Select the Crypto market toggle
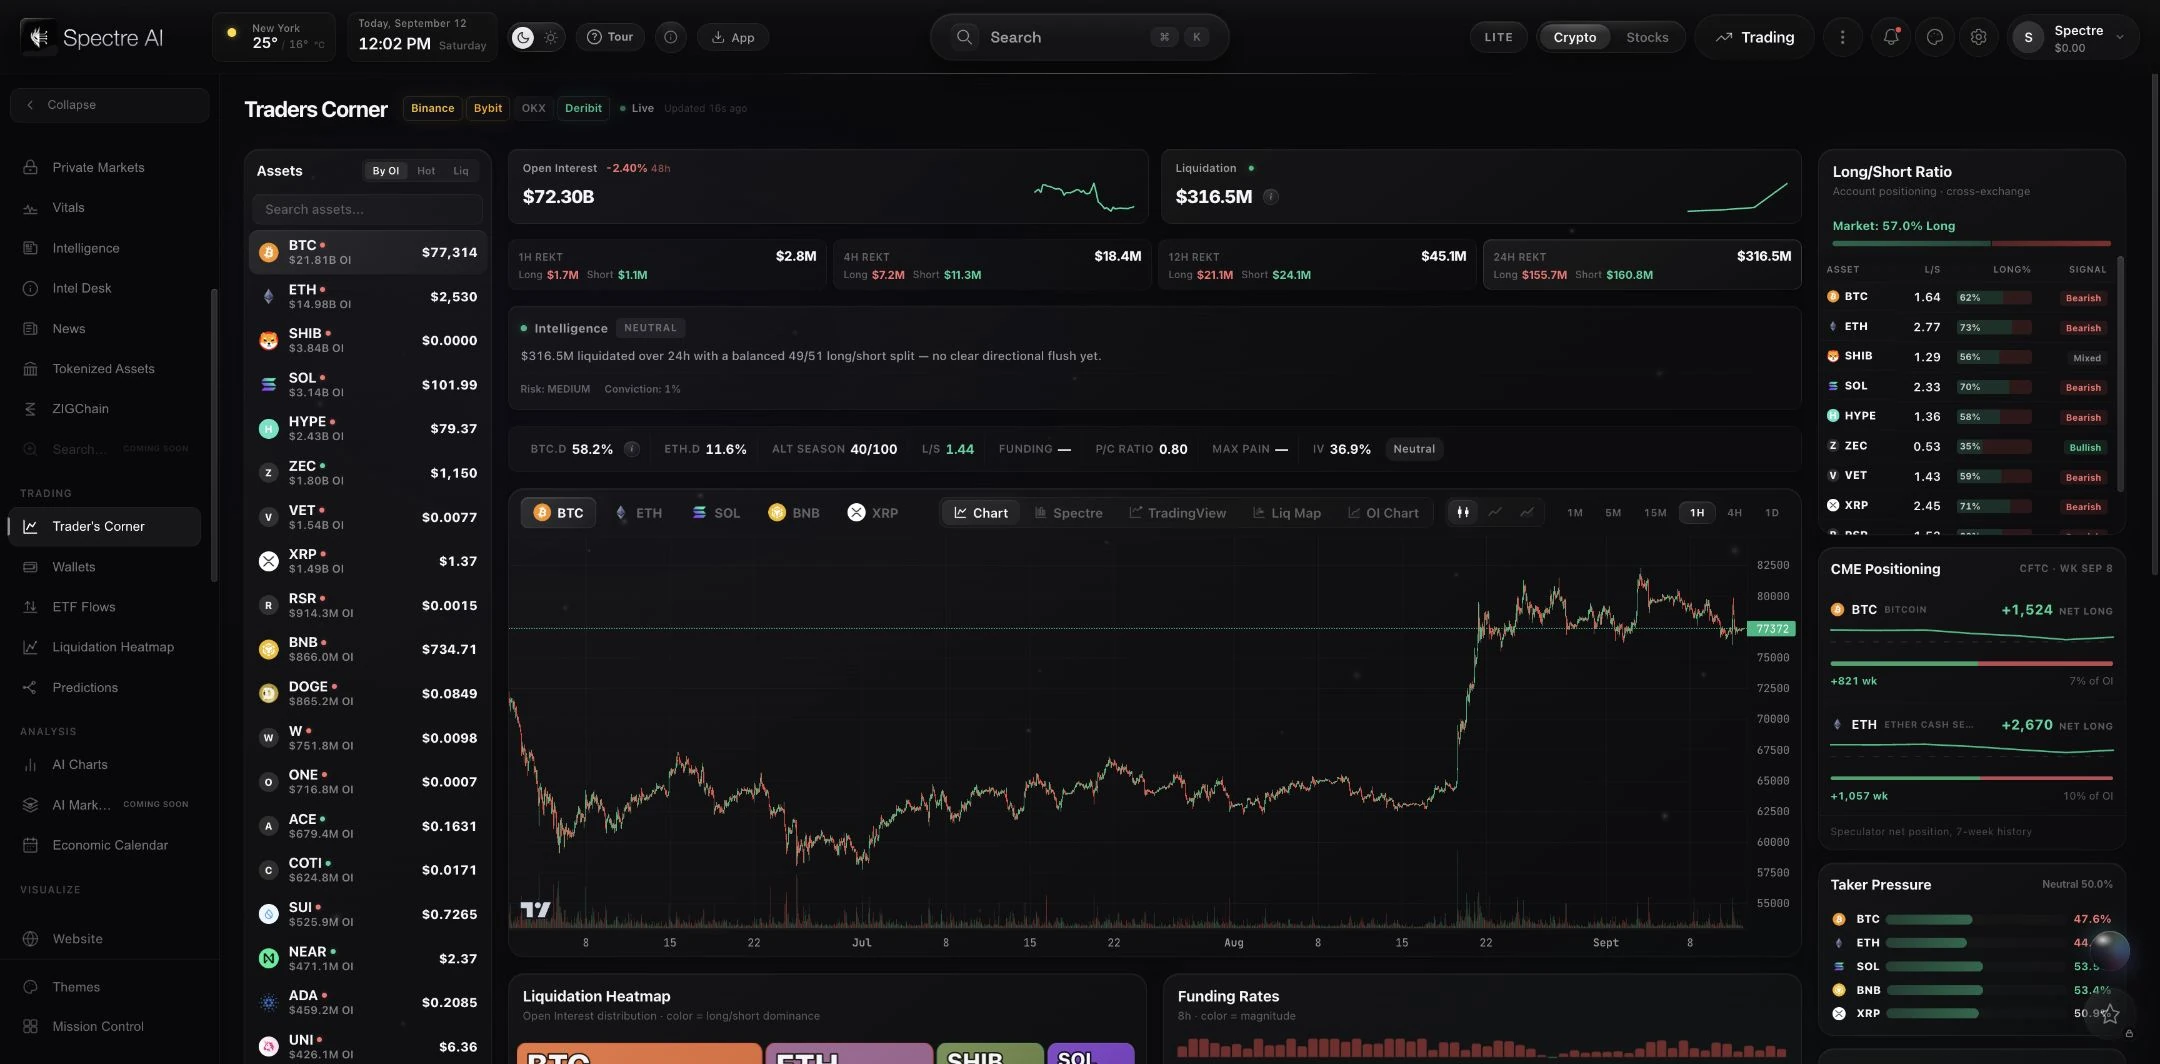 (1574, 37)
